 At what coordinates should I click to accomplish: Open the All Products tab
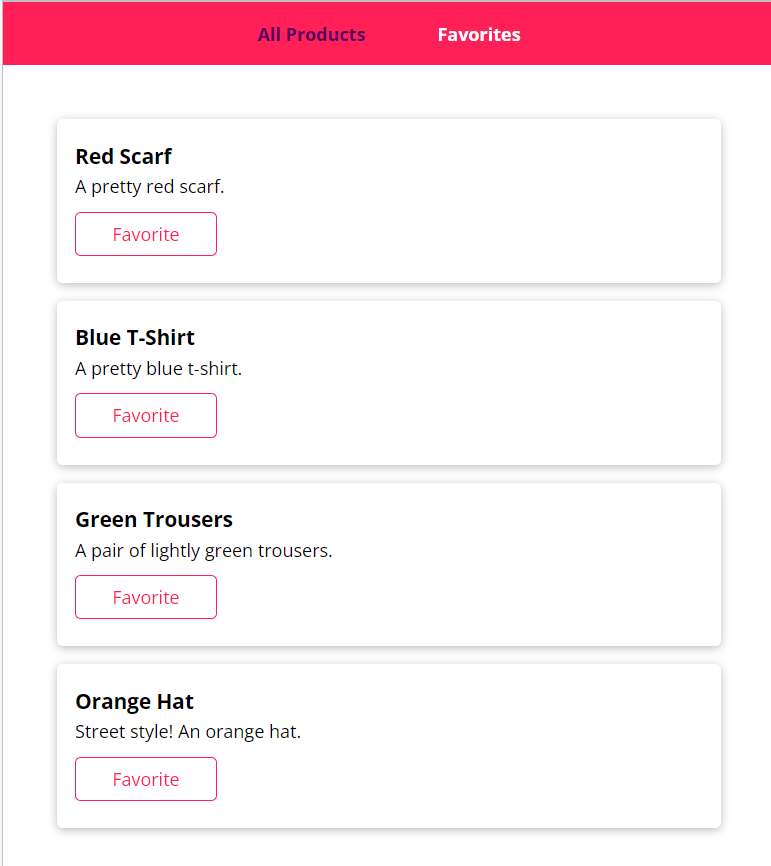[311, 34]
